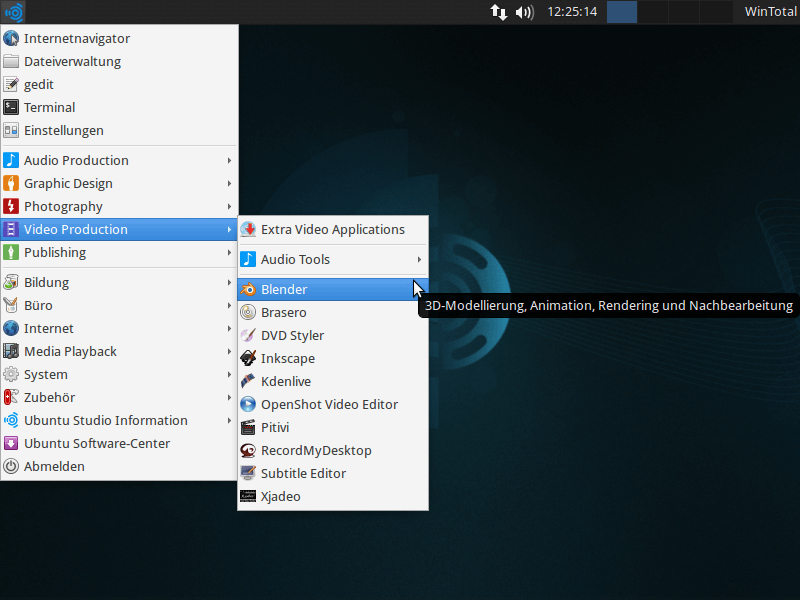Click the network arrows icon in panel
This screenshot has height=600, width=800.
[498, 12]
